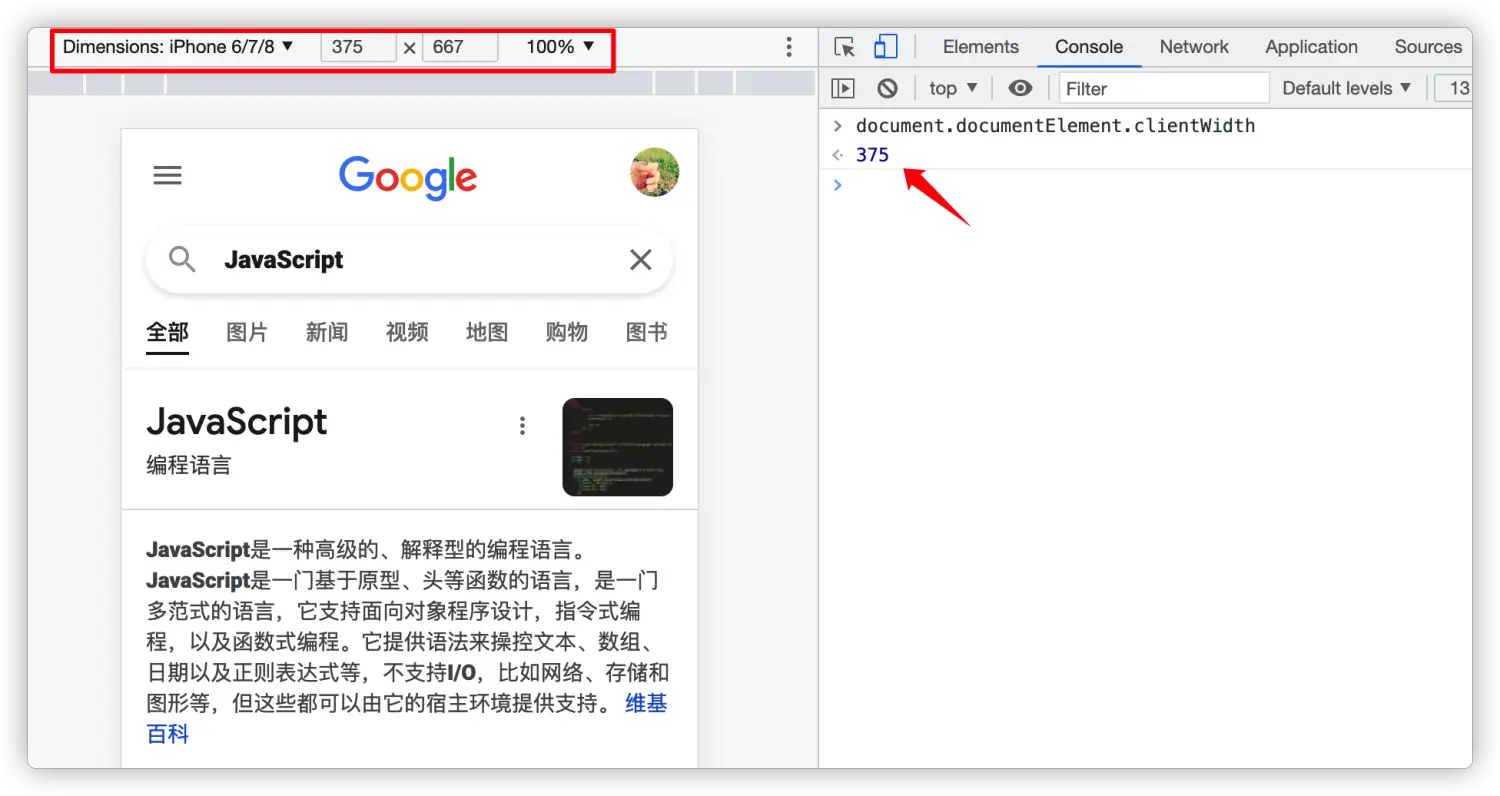Create a live expression with the eye icon
This screenshot has width=1500, height=796.
pyautogui.click(x=1020, y=88)
